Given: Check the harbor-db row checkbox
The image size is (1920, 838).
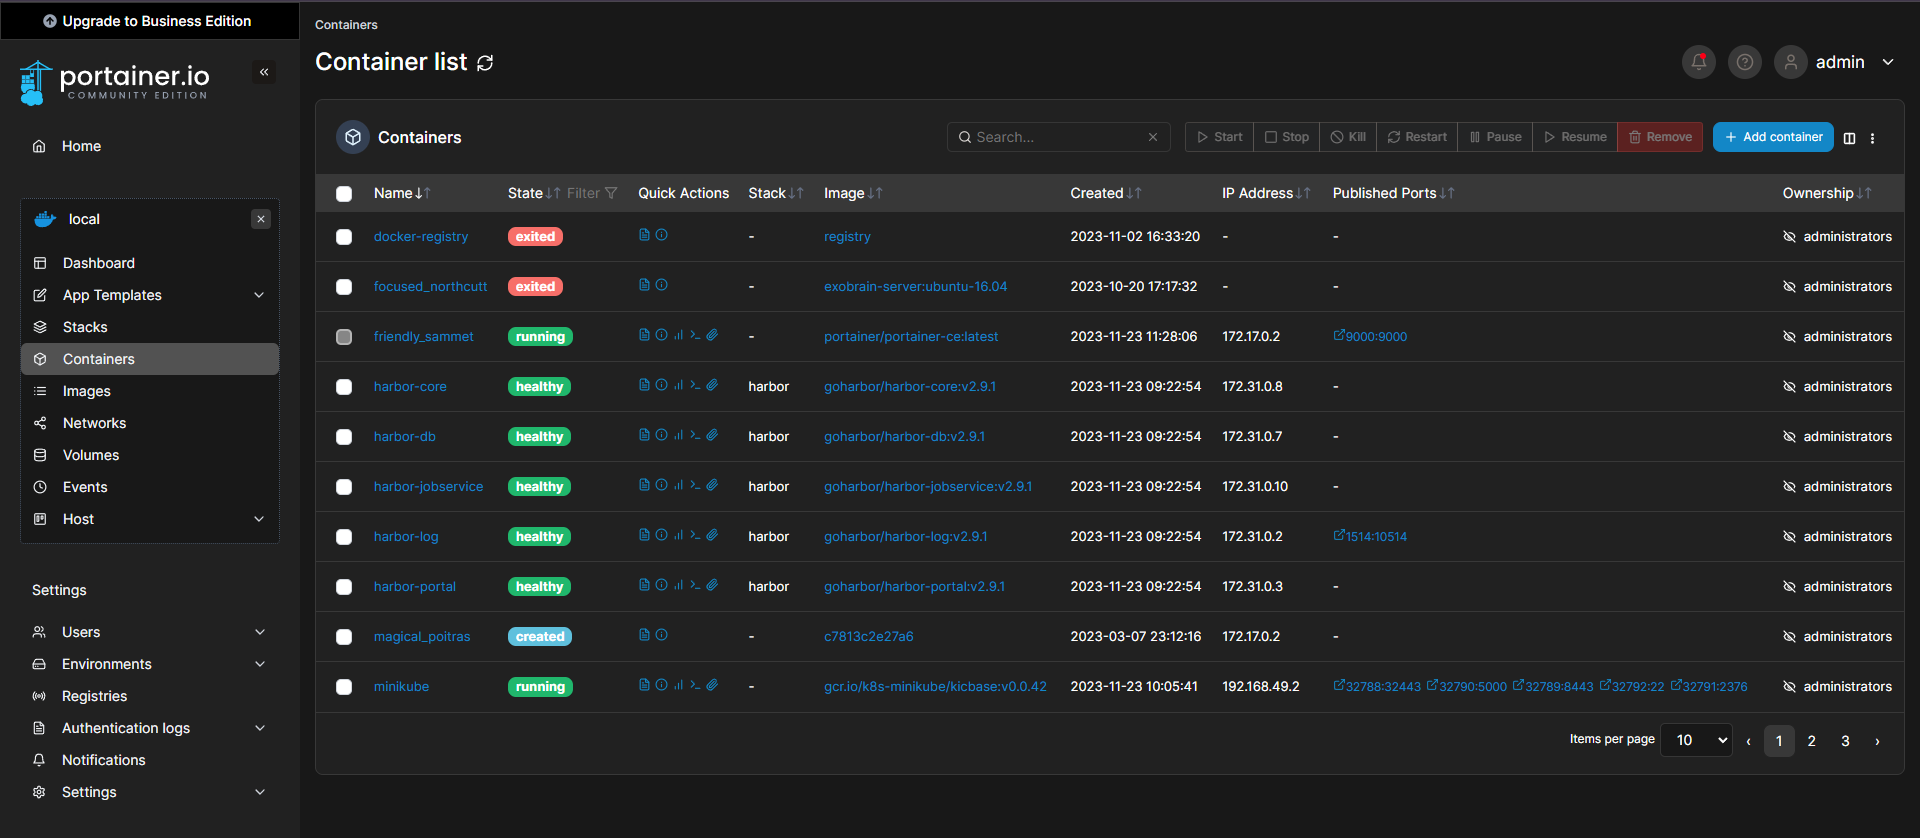Looking at the screenshot, I should pos(344,437).
